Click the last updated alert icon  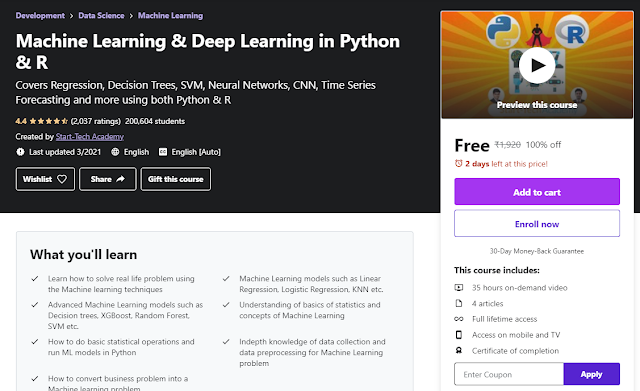pyautogui.click(x=20, y=152)
